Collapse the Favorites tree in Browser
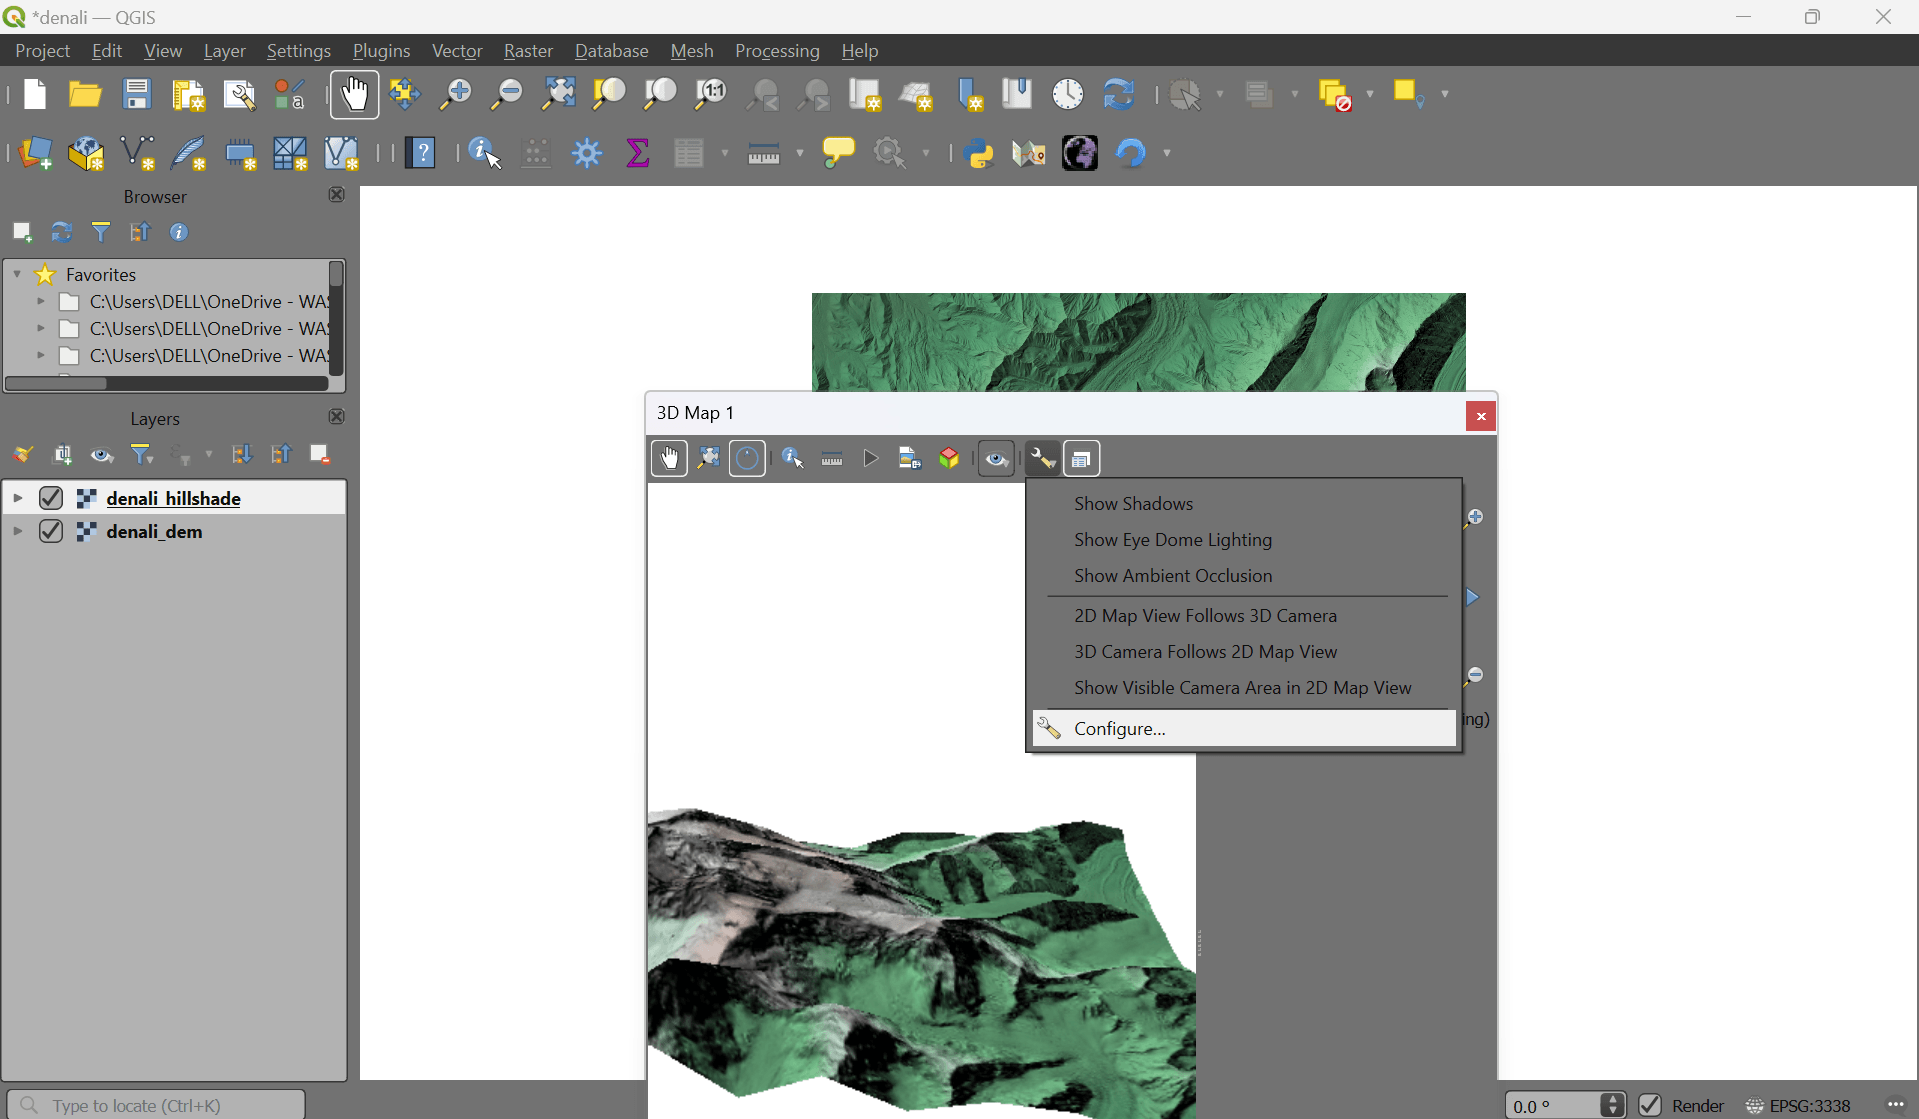Viewport: 1919px width, 1119px height. pyautogui.click(x=17, y=274)
